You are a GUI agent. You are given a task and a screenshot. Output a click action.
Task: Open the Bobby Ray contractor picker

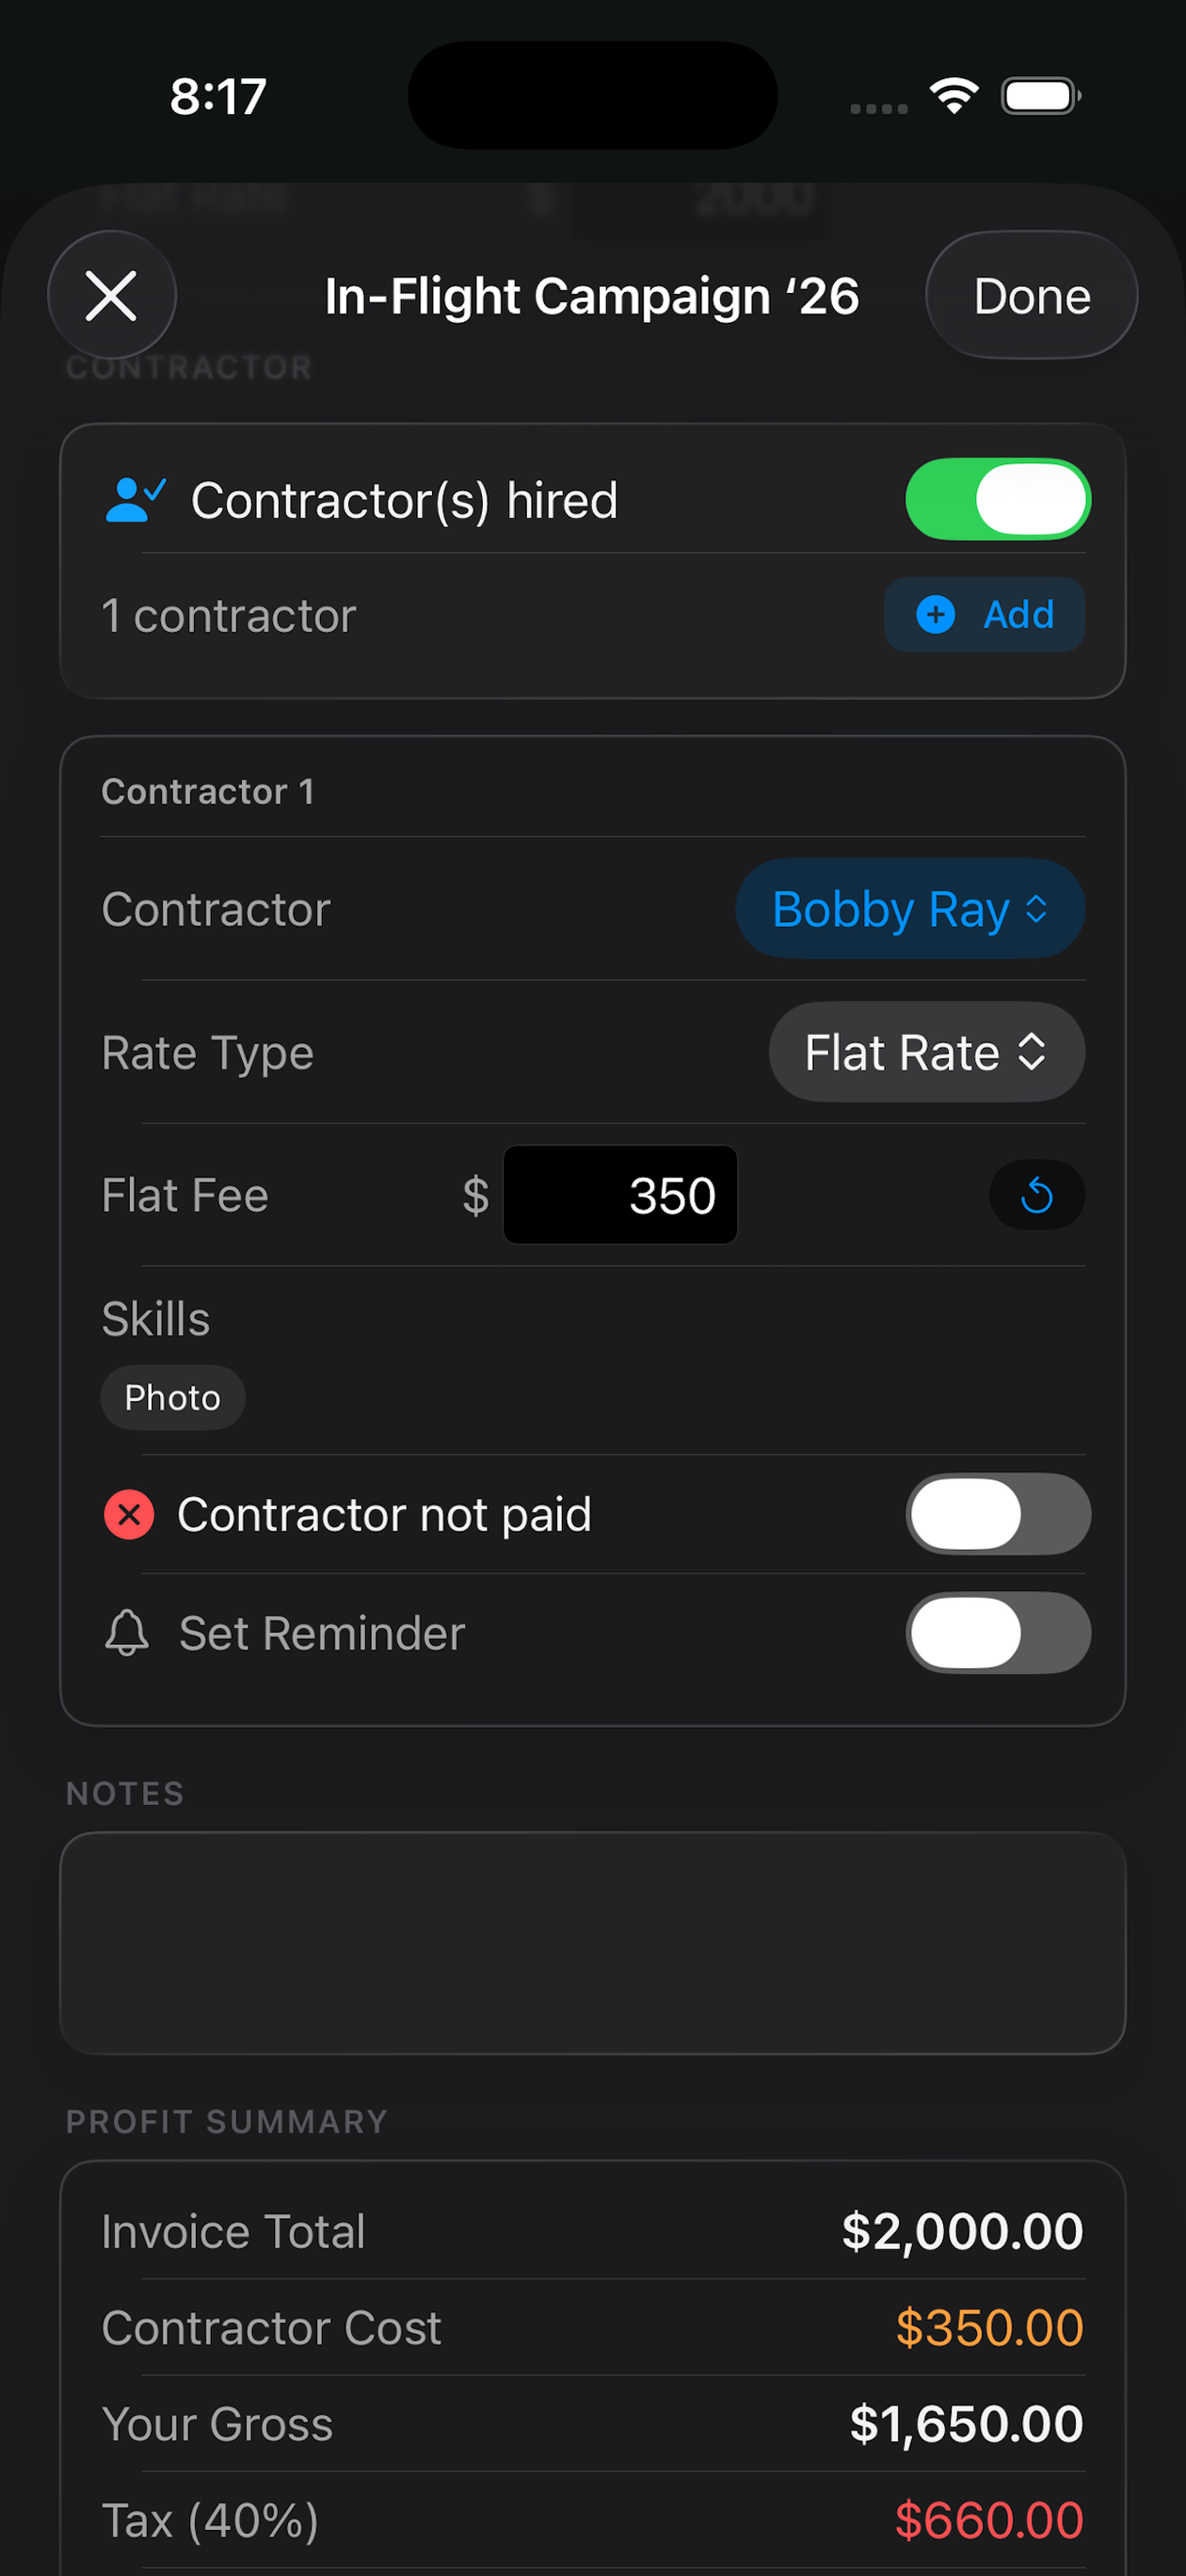coord(910,909)
